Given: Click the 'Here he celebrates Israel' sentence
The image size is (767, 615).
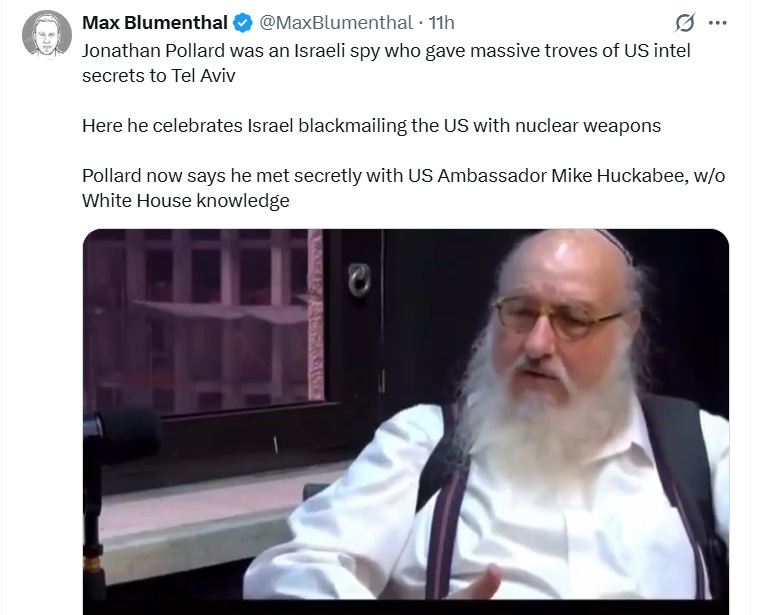Looking at the screenshot, I should point(371,126).
